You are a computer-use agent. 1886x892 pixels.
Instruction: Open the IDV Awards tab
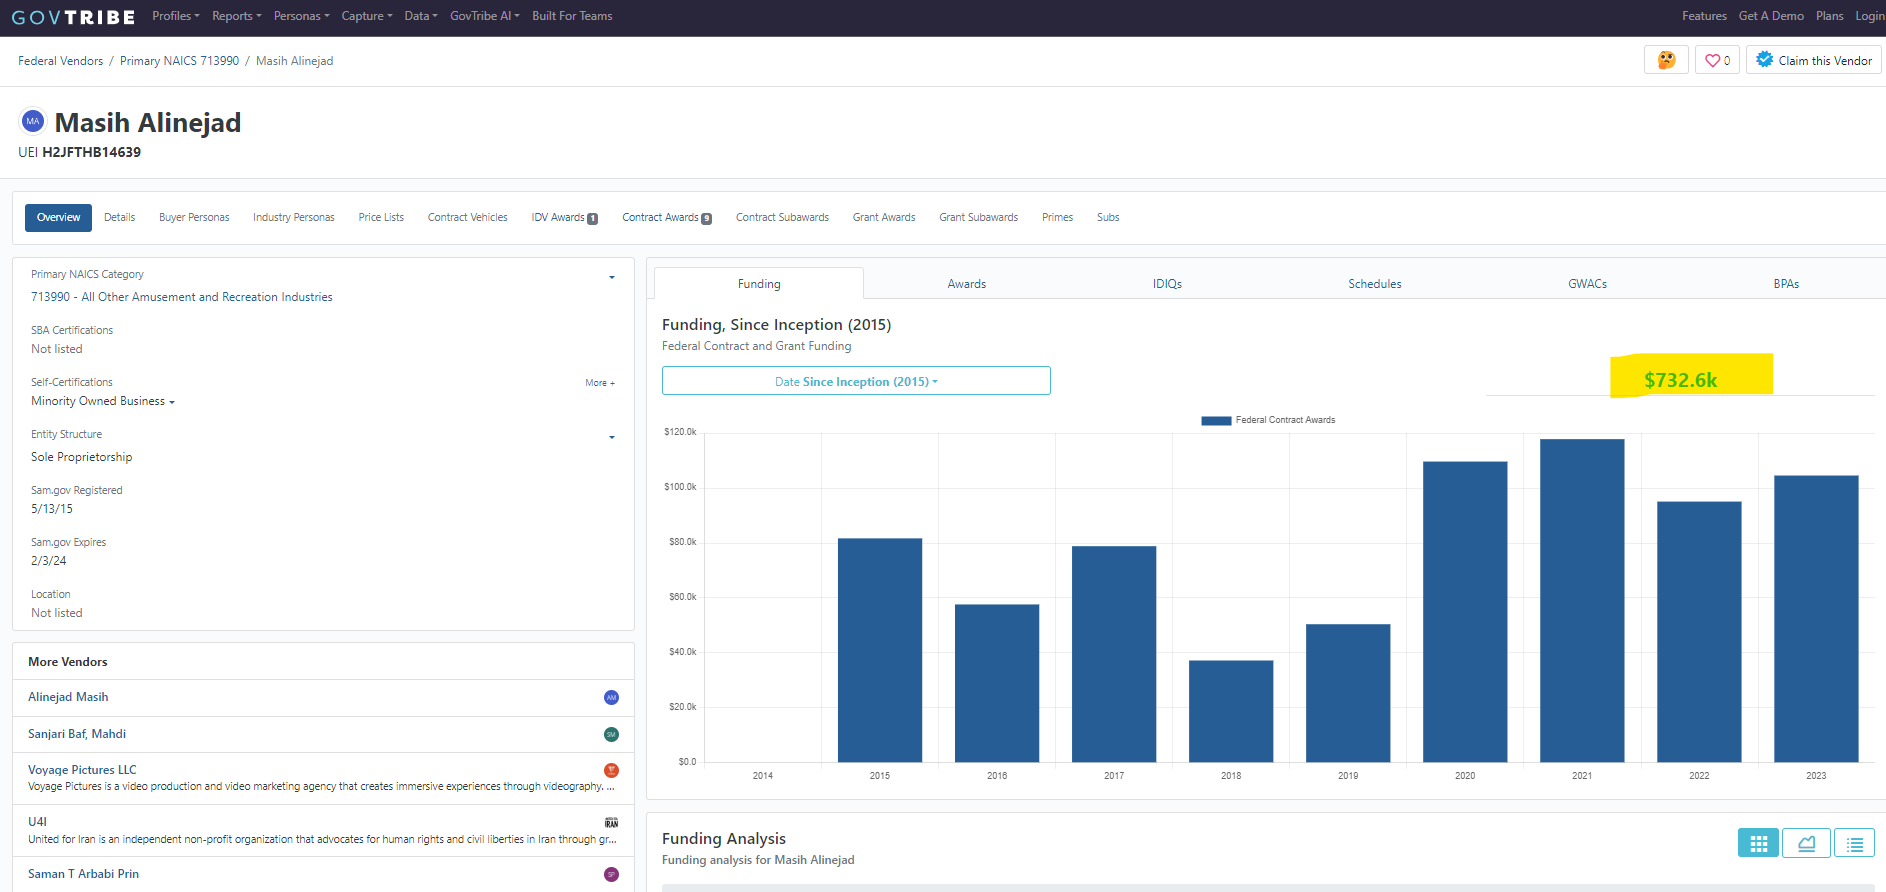565,218
